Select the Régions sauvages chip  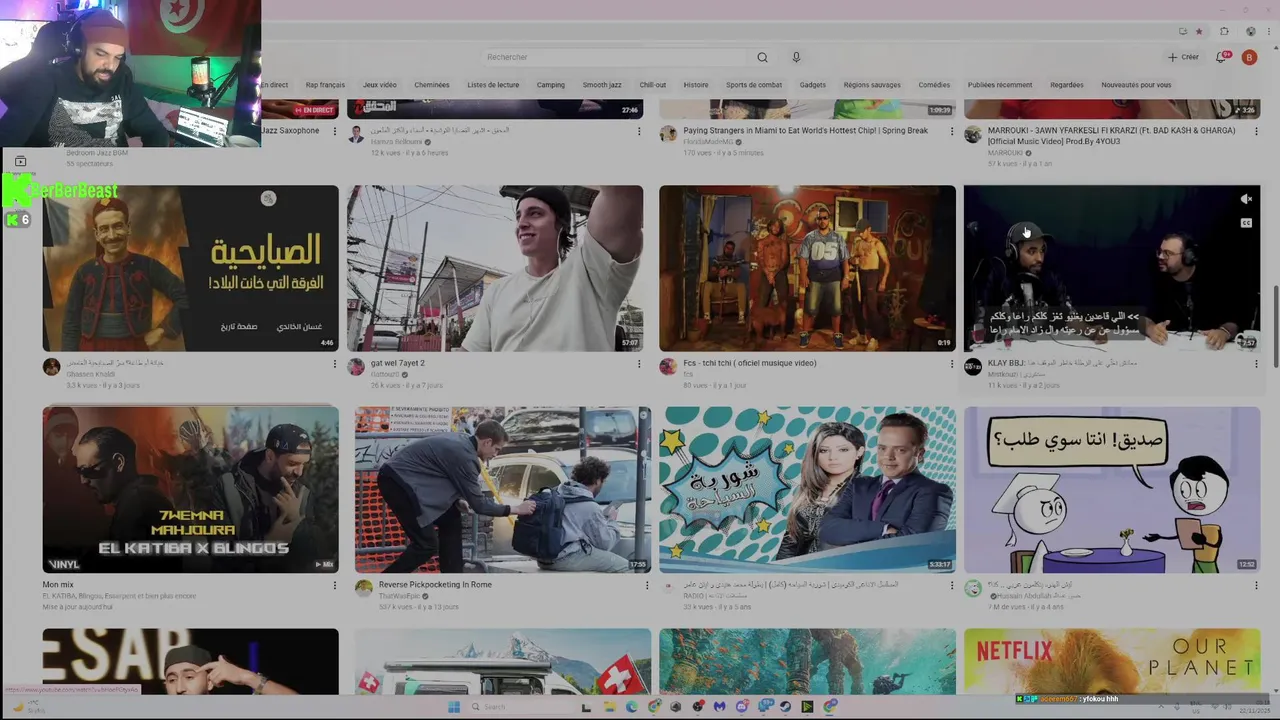pos(872,85)
